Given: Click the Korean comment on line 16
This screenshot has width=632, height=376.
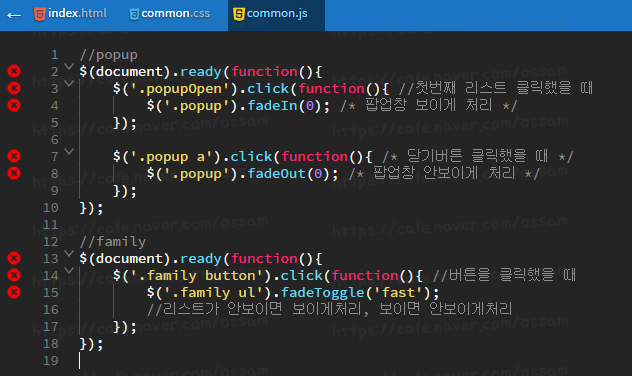Looking at the screenshot, I should (x=329, y=309).
